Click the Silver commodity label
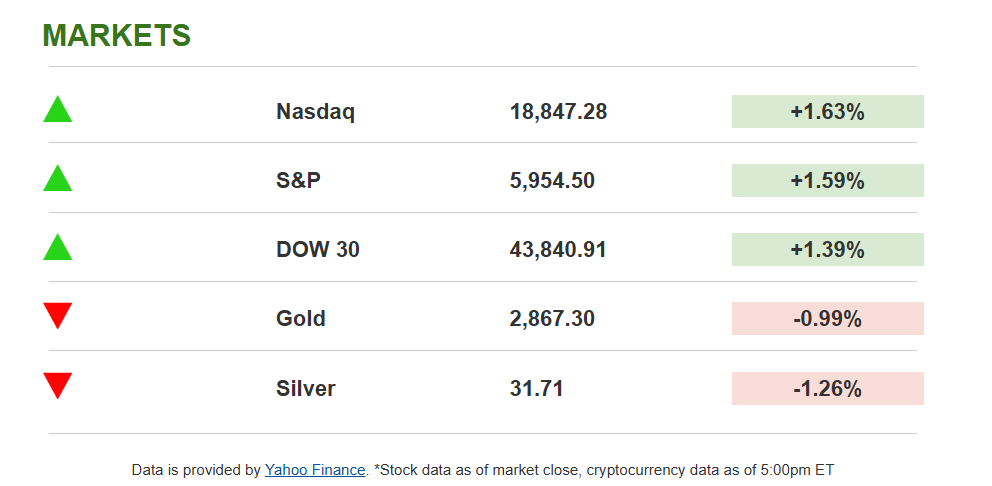Screen dimensions: 992x486 305,388
